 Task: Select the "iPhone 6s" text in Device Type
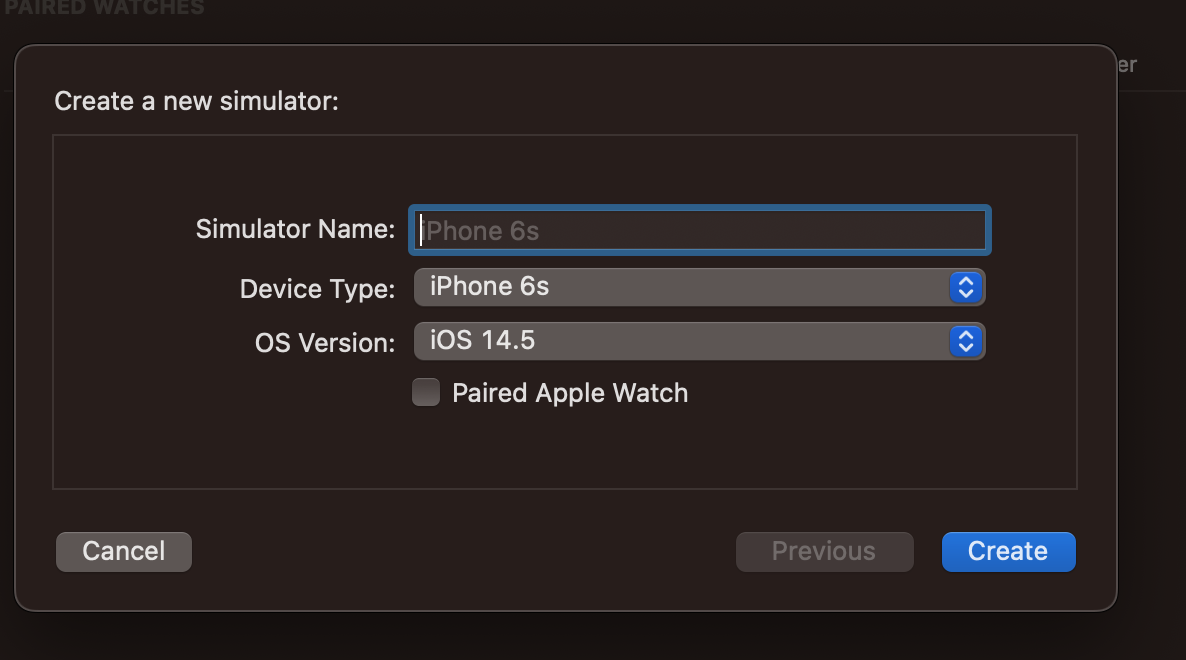tap(489, 287)
